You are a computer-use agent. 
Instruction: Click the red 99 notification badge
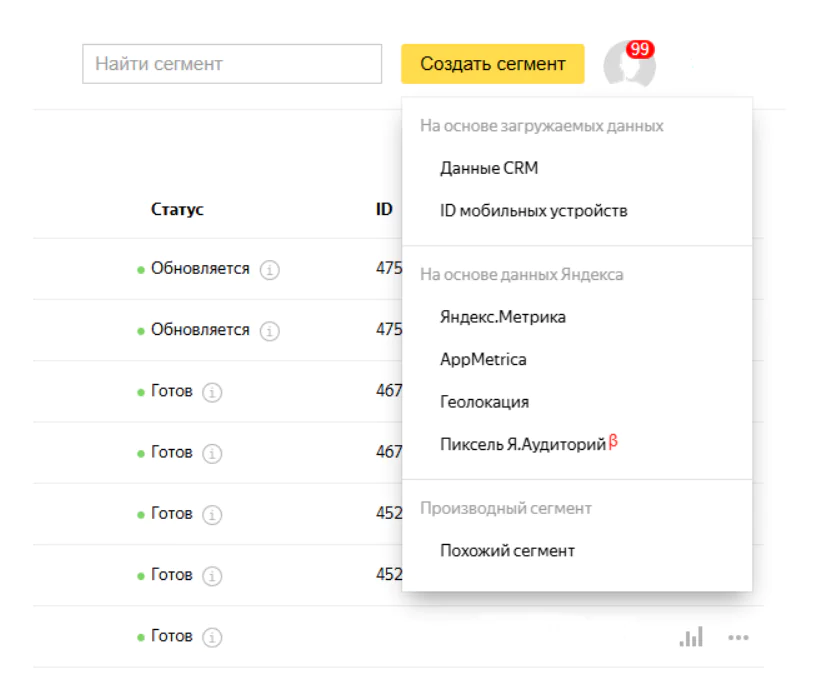click(x=640, y=49)
